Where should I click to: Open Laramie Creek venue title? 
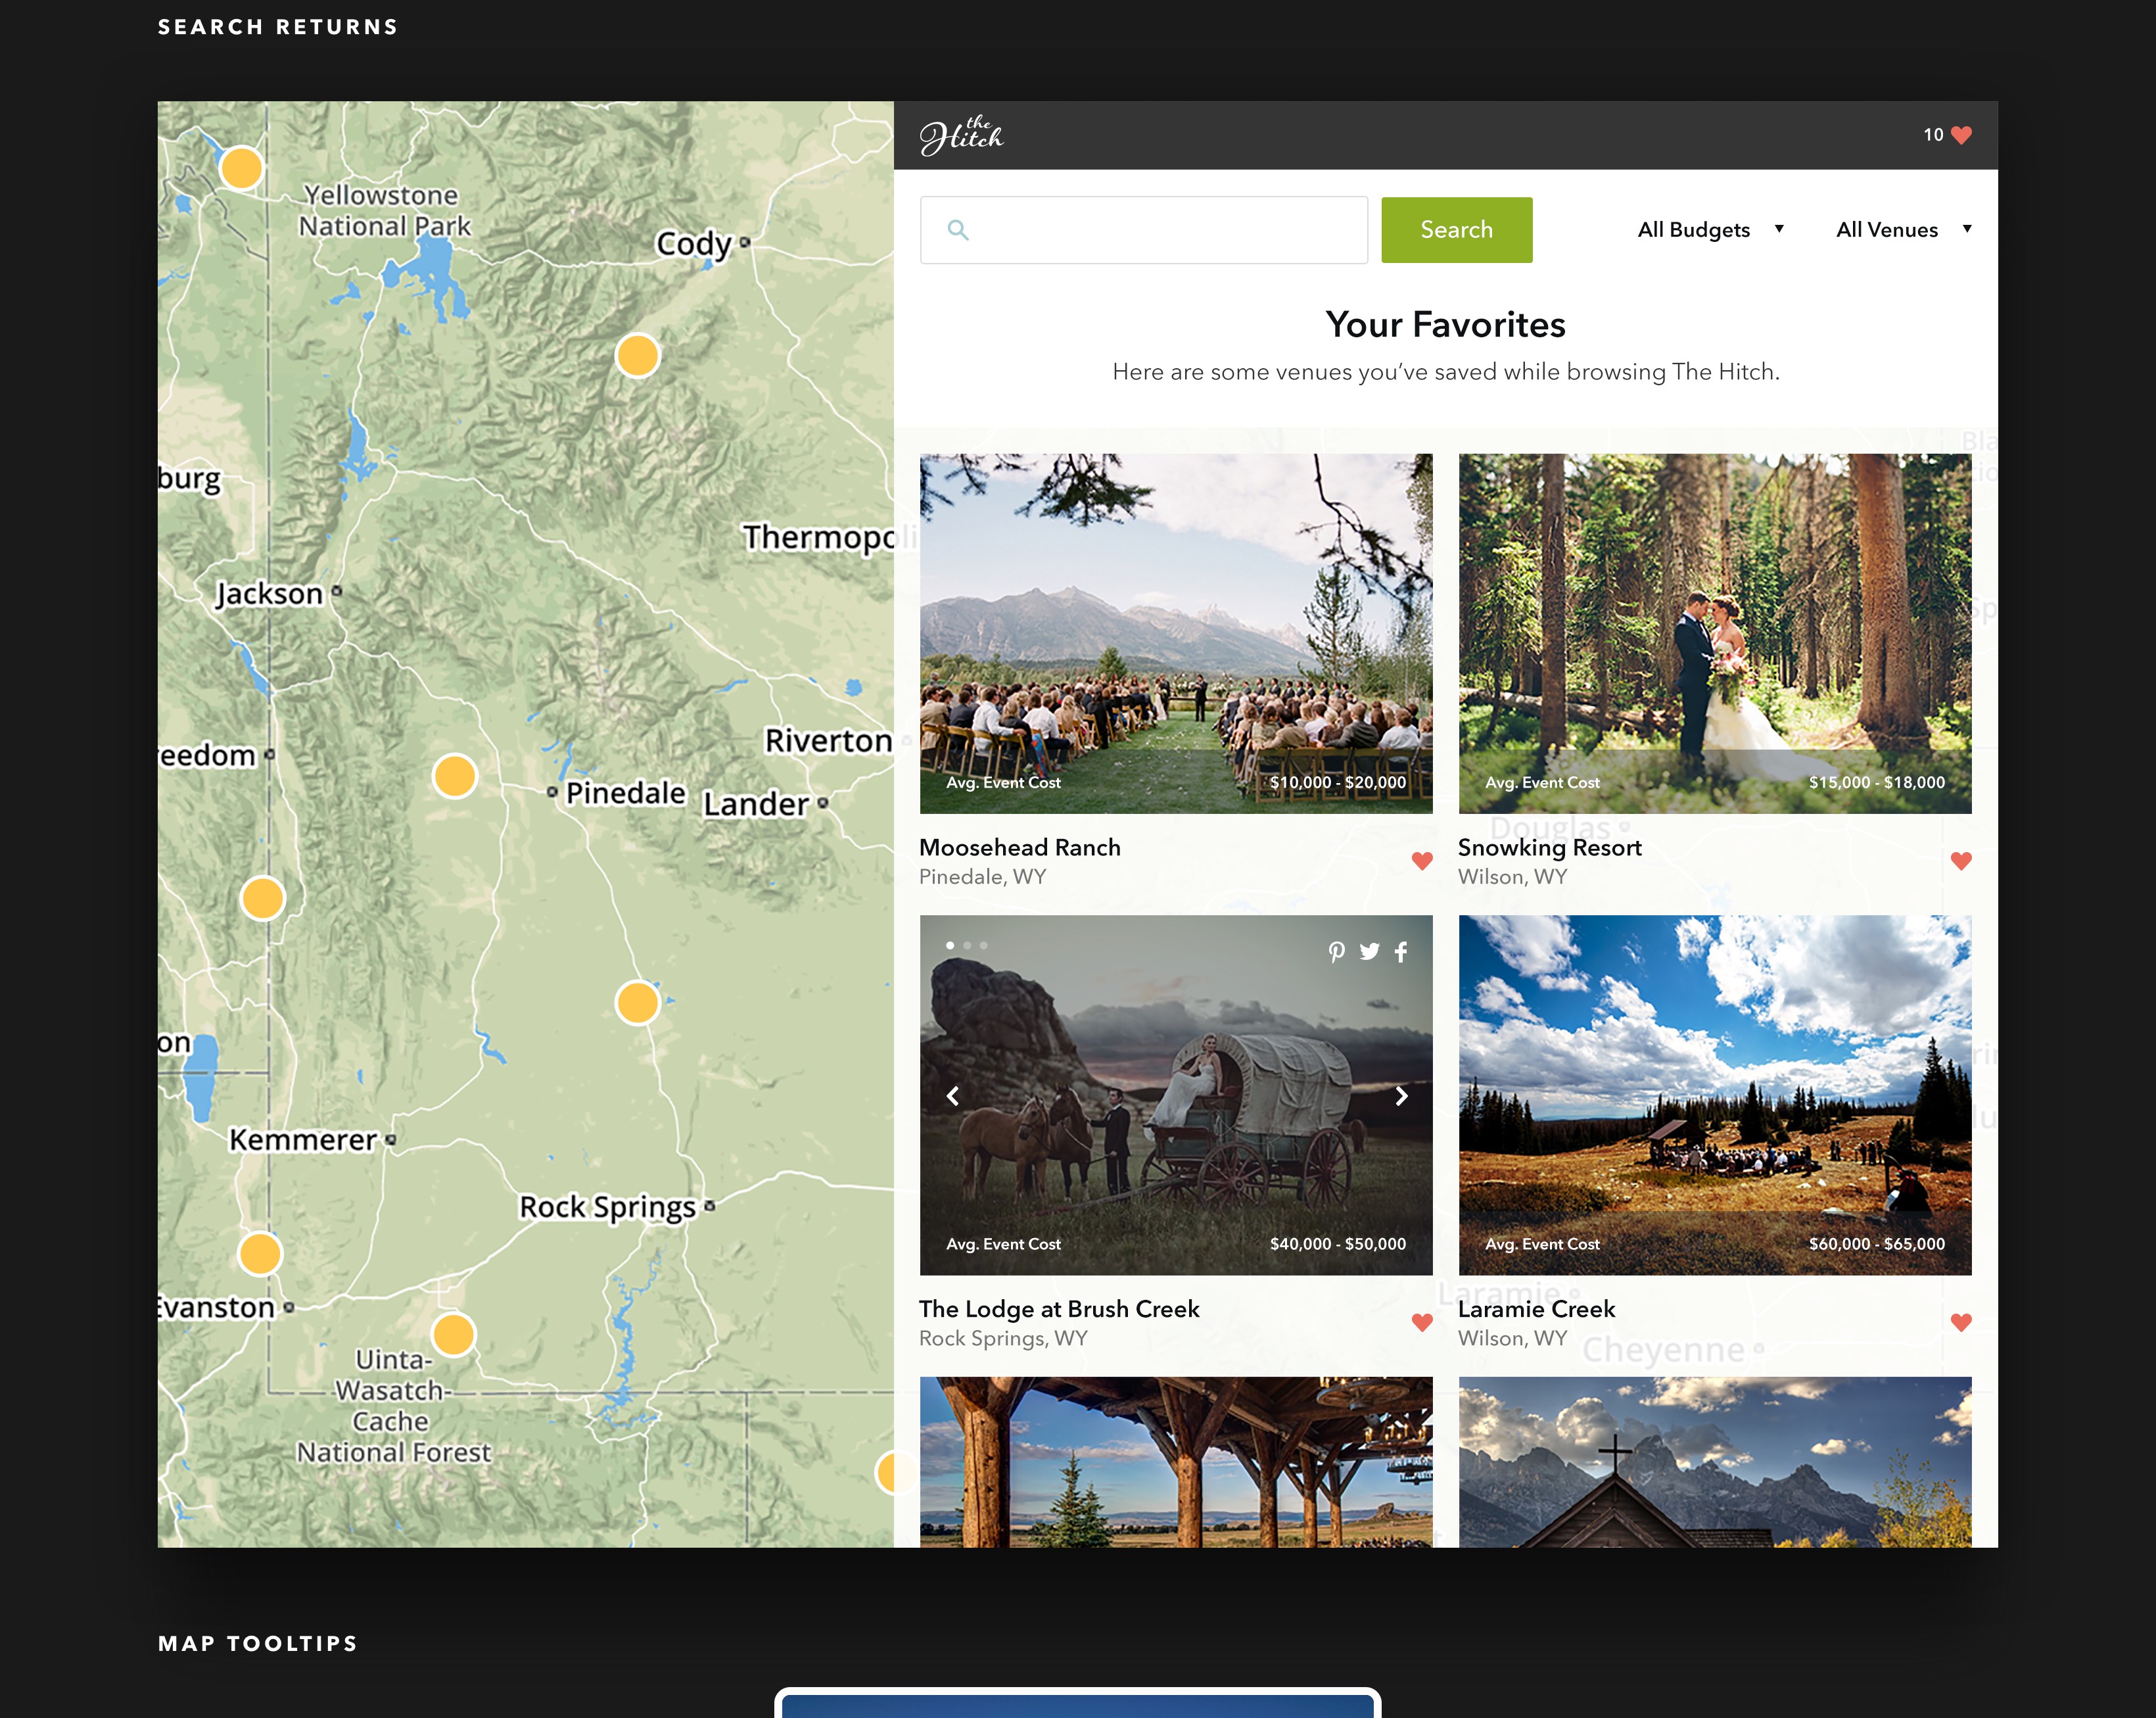coord(1536,1309)
